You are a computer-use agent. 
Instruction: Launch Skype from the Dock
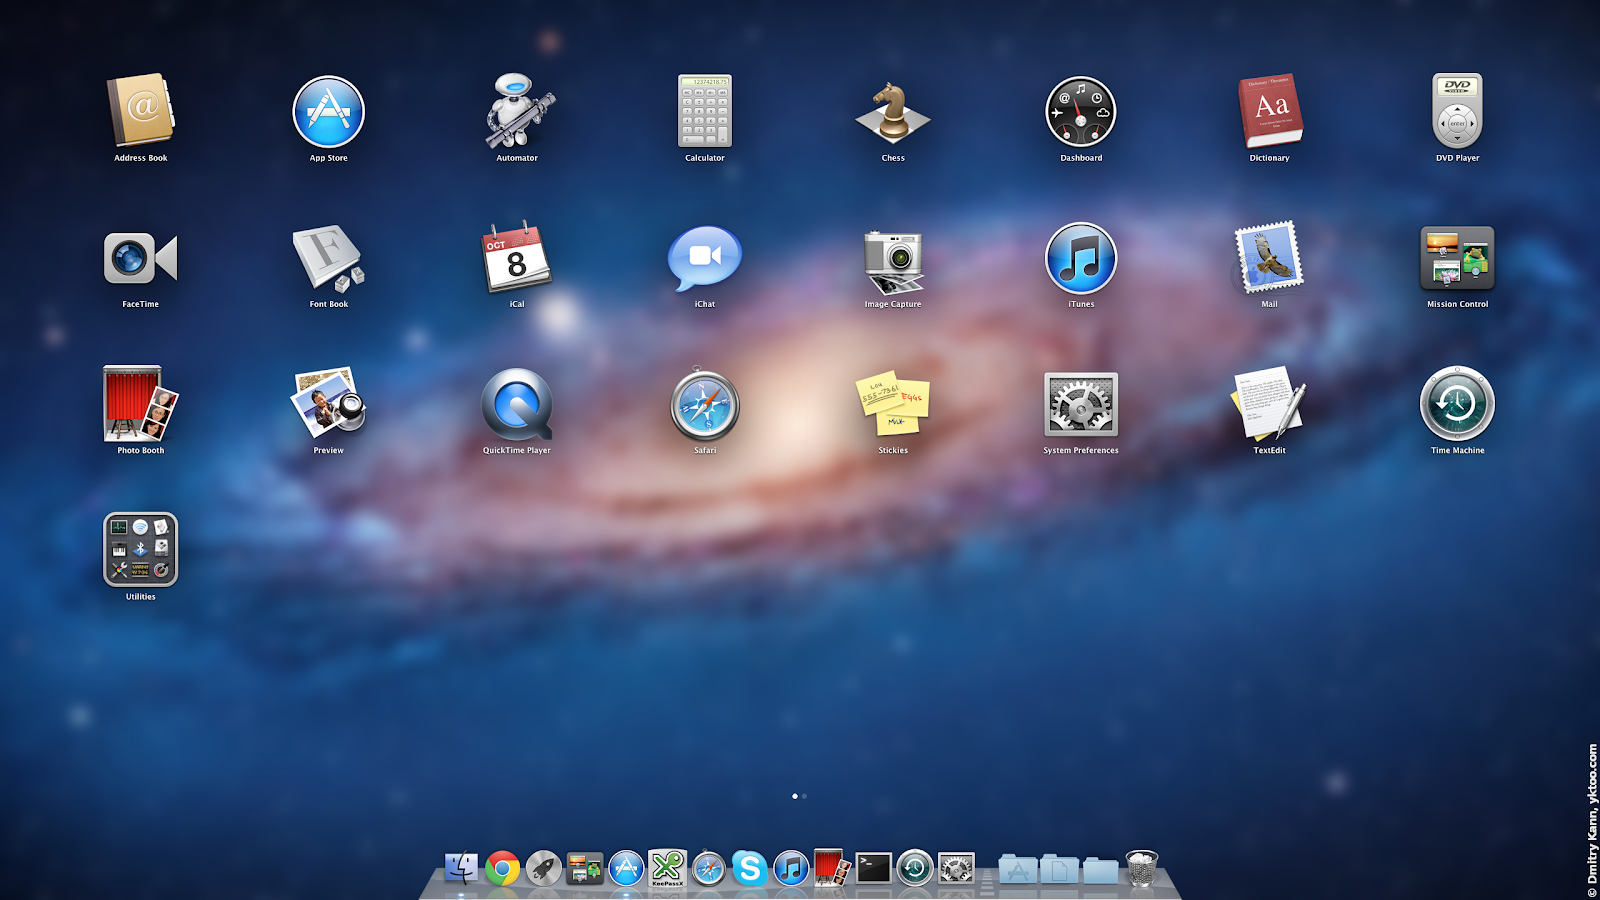(x=749, y=868)
